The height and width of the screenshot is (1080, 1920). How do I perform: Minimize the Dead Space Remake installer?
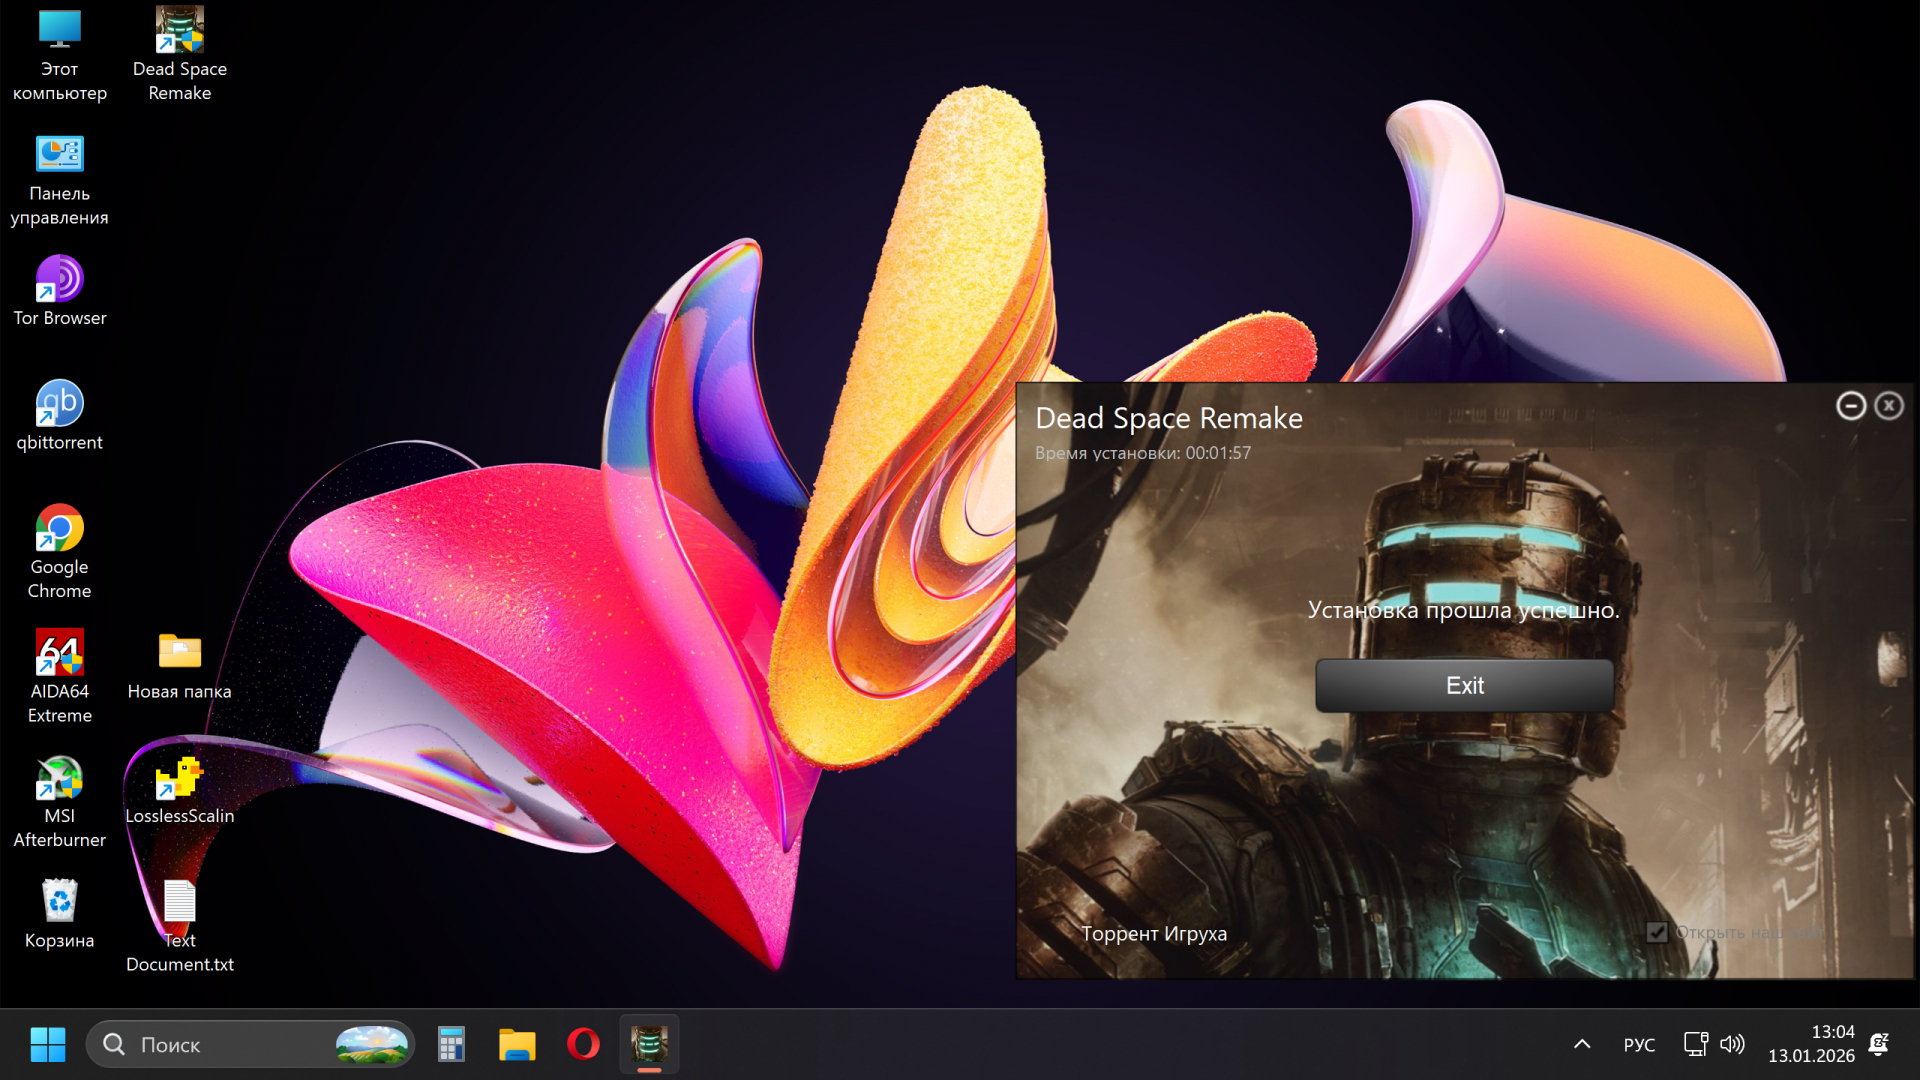(x=1850, y=406)
